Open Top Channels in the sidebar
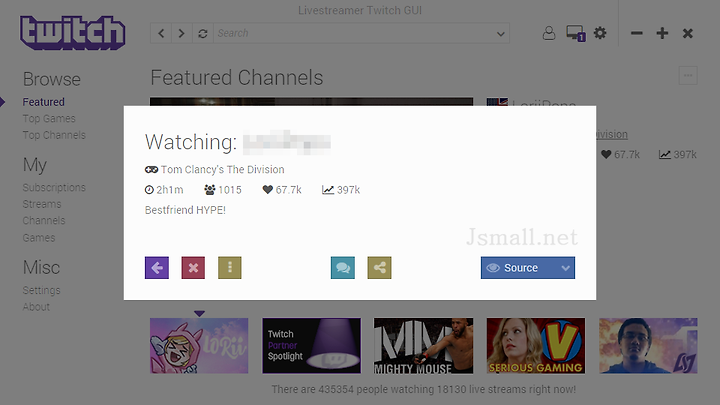The height and width of the screenshot is (405, 720). [54, 135]
